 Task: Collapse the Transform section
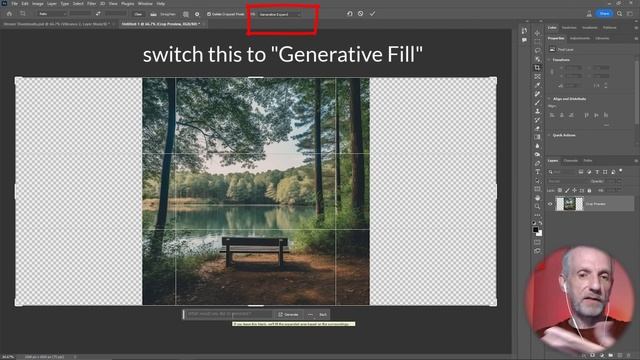click(x=549, y=60)
